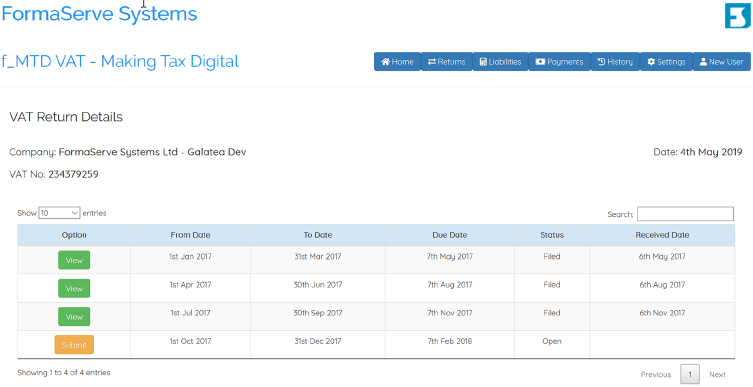Open Settings gear icon button
Viewport: 753px width, 387px height.
(666, 61)
